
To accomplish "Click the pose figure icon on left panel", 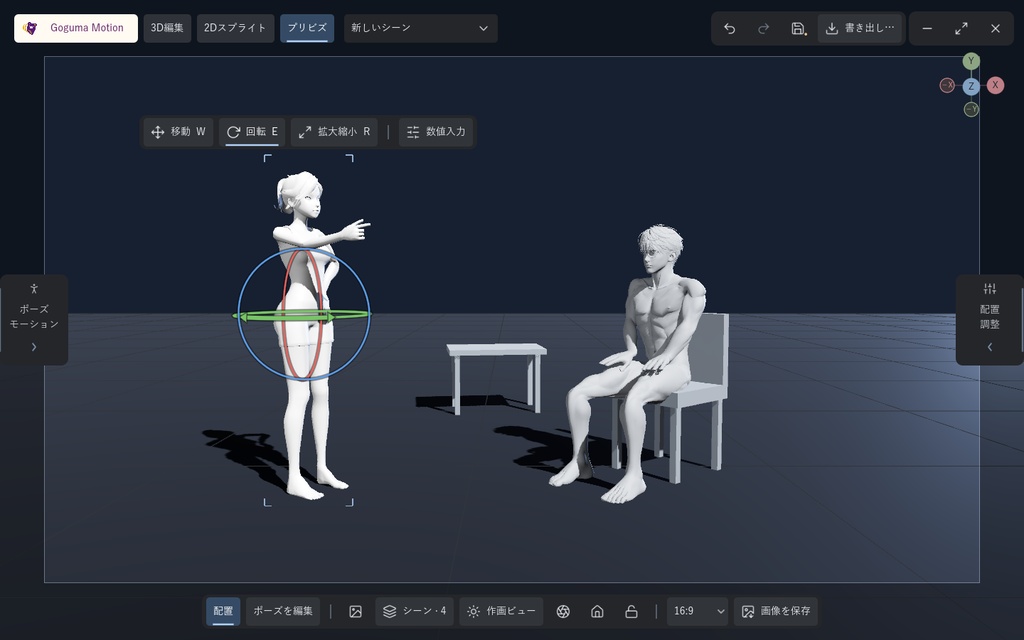I will (34, 288).
